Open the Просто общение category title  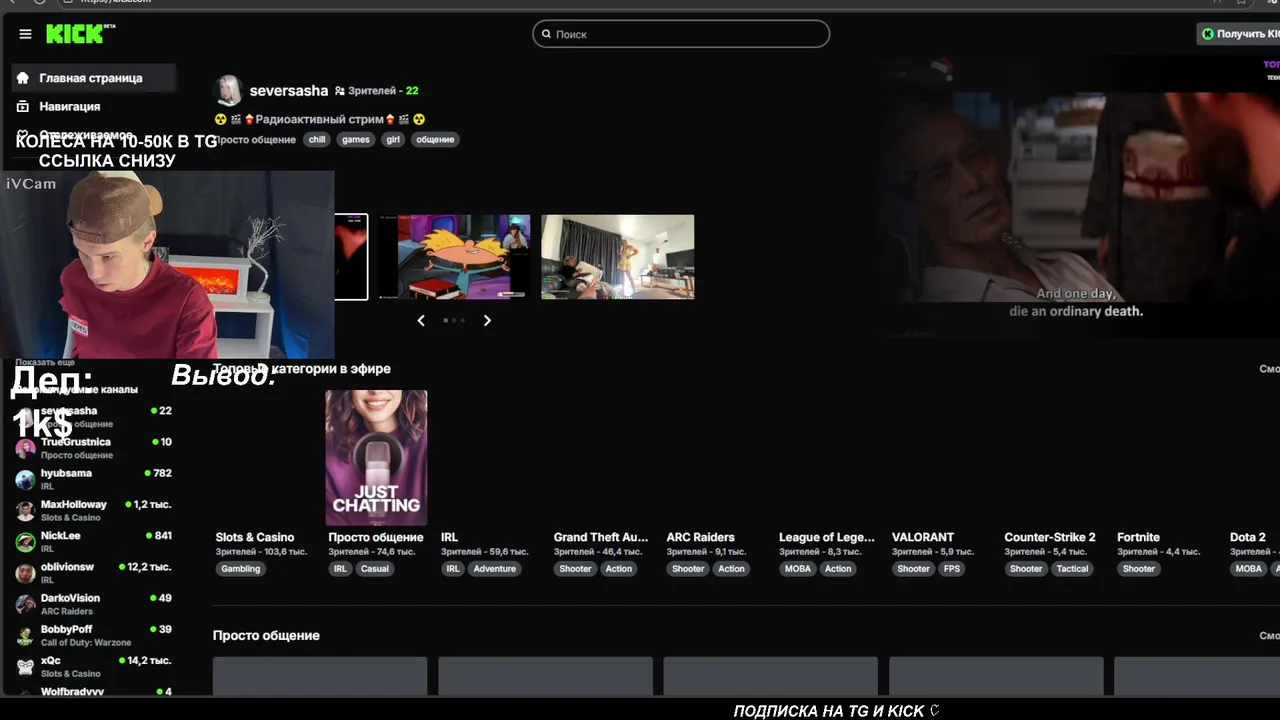click(x=376, y=537)
